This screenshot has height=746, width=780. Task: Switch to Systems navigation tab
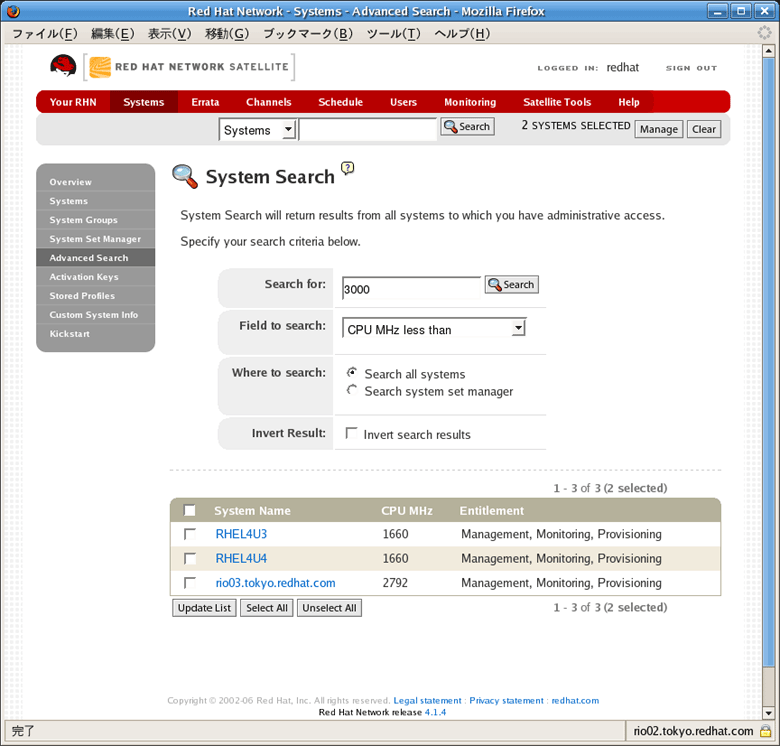[x=144, y=102]
